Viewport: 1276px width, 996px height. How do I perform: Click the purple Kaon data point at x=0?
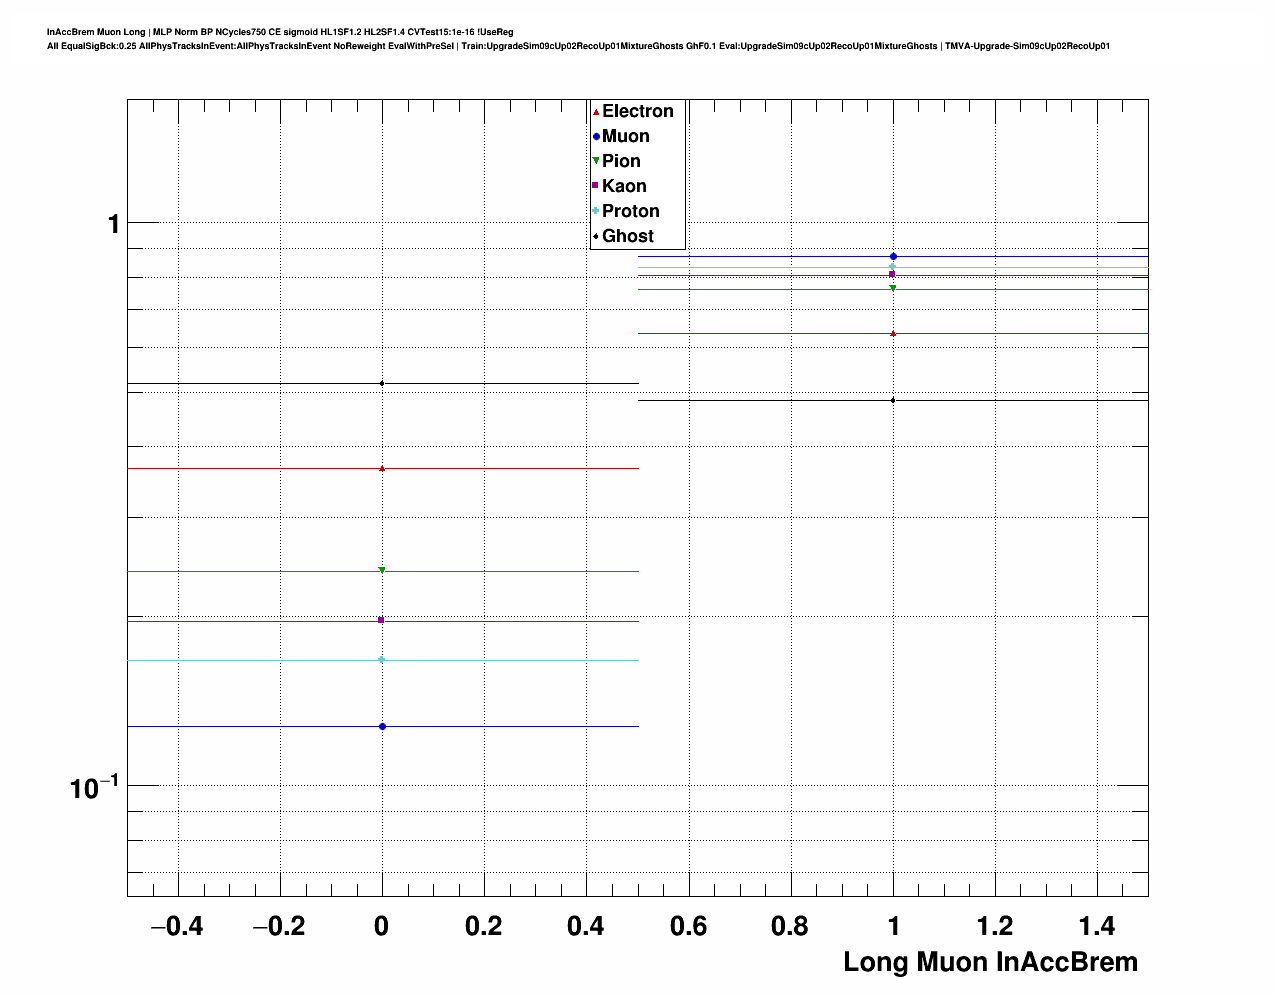(x=382, y=620)
